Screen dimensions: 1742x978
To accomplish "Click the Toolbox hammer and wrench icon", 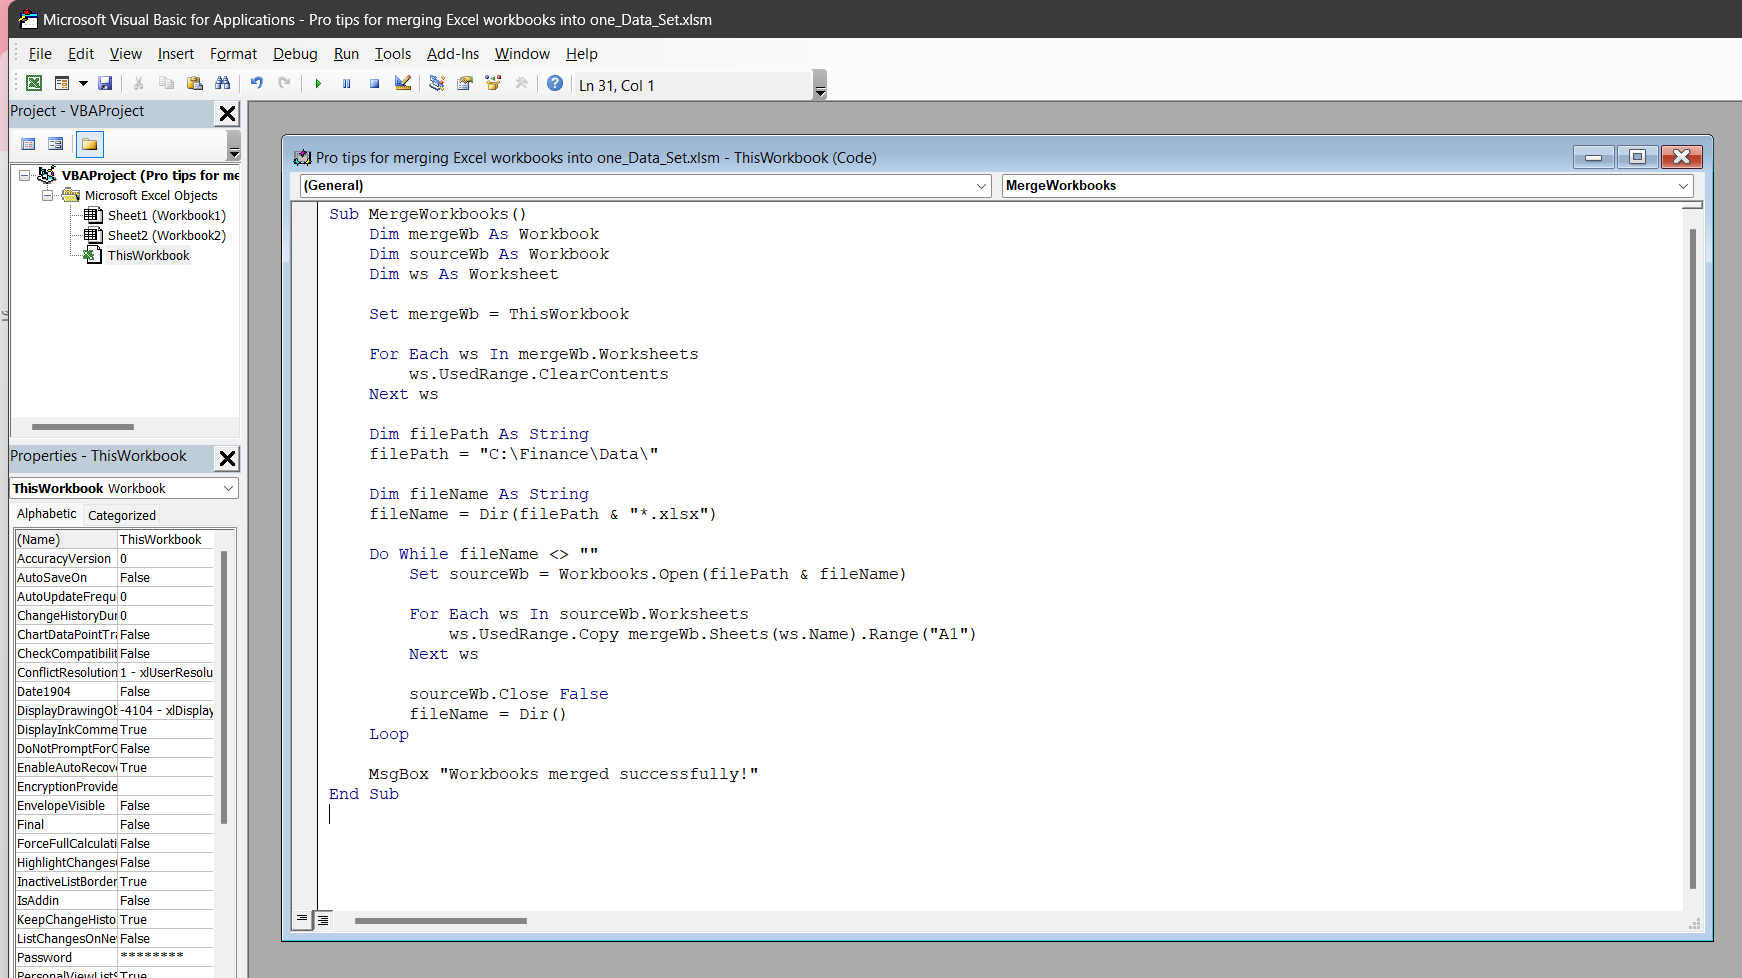I will 521,84.
